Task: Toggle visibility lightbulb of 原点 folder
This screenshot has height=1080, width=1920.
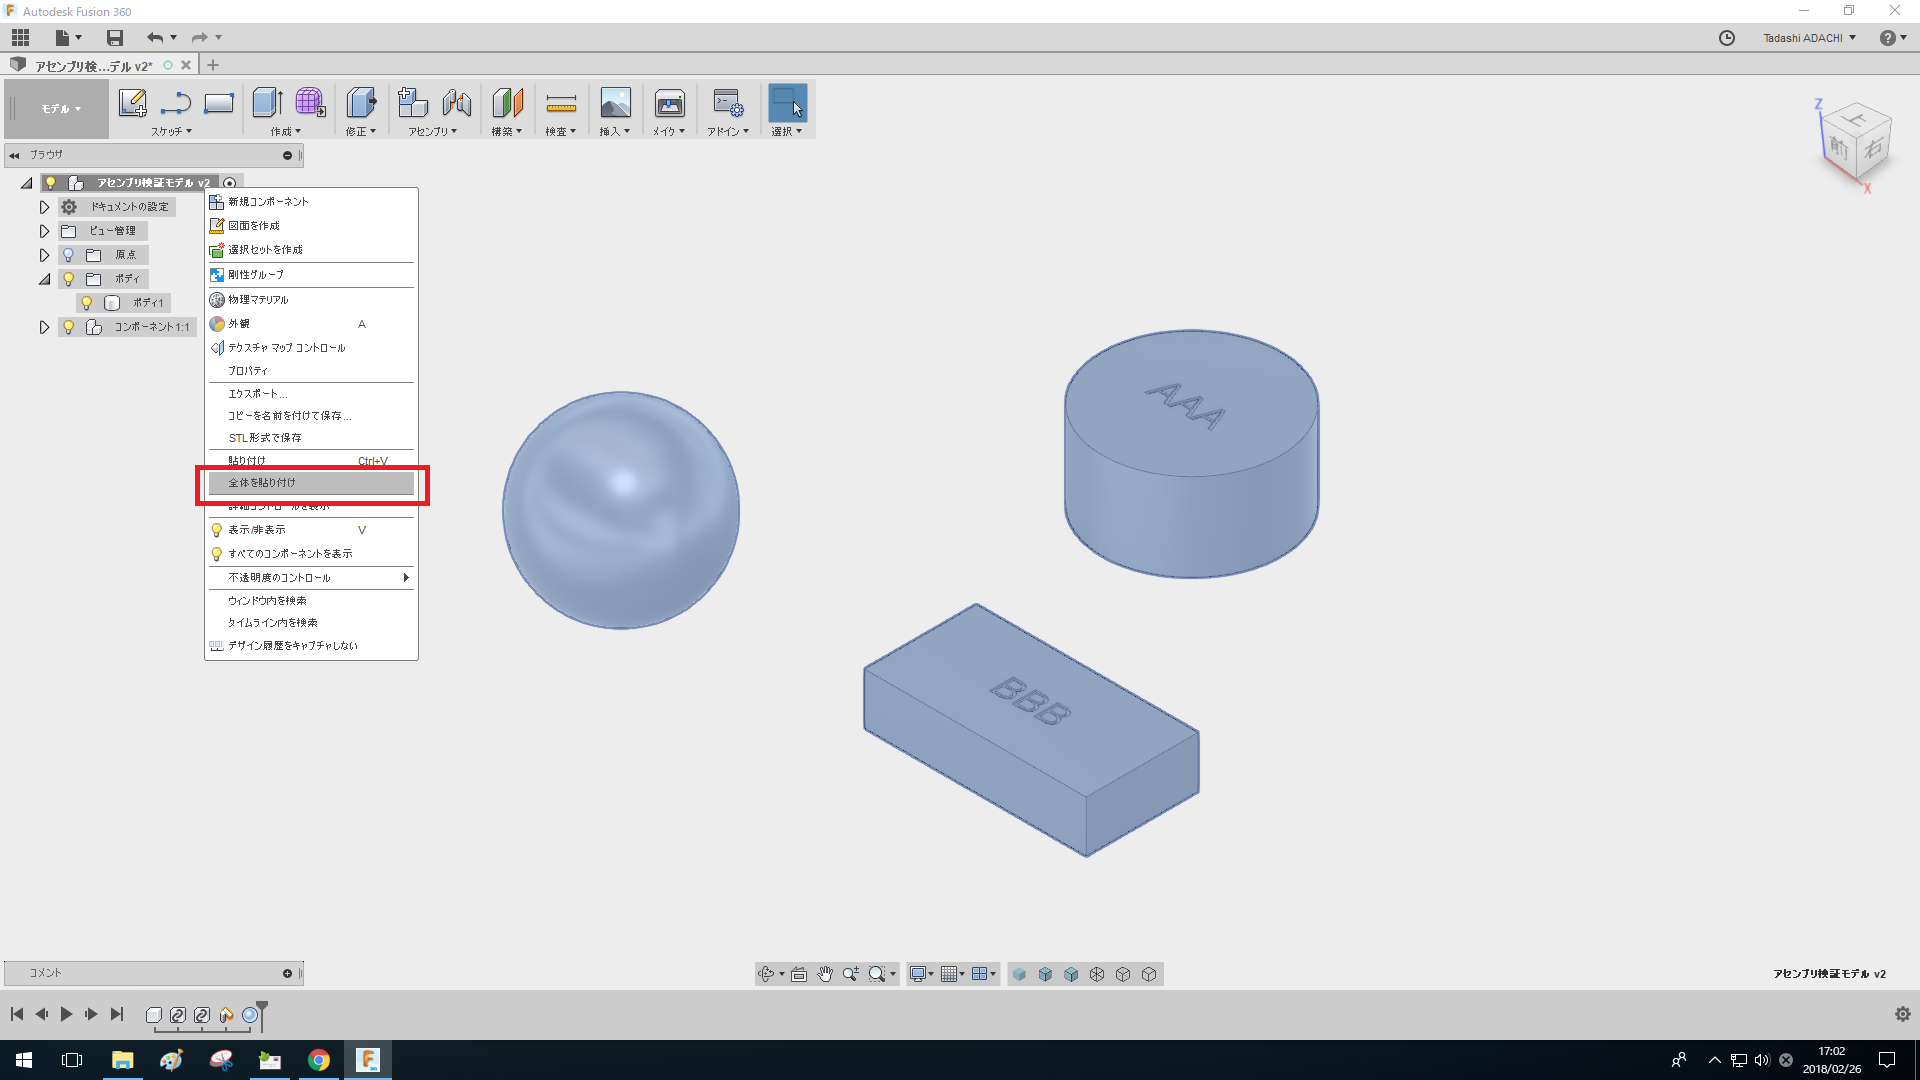Action: [x=69, y=255]
